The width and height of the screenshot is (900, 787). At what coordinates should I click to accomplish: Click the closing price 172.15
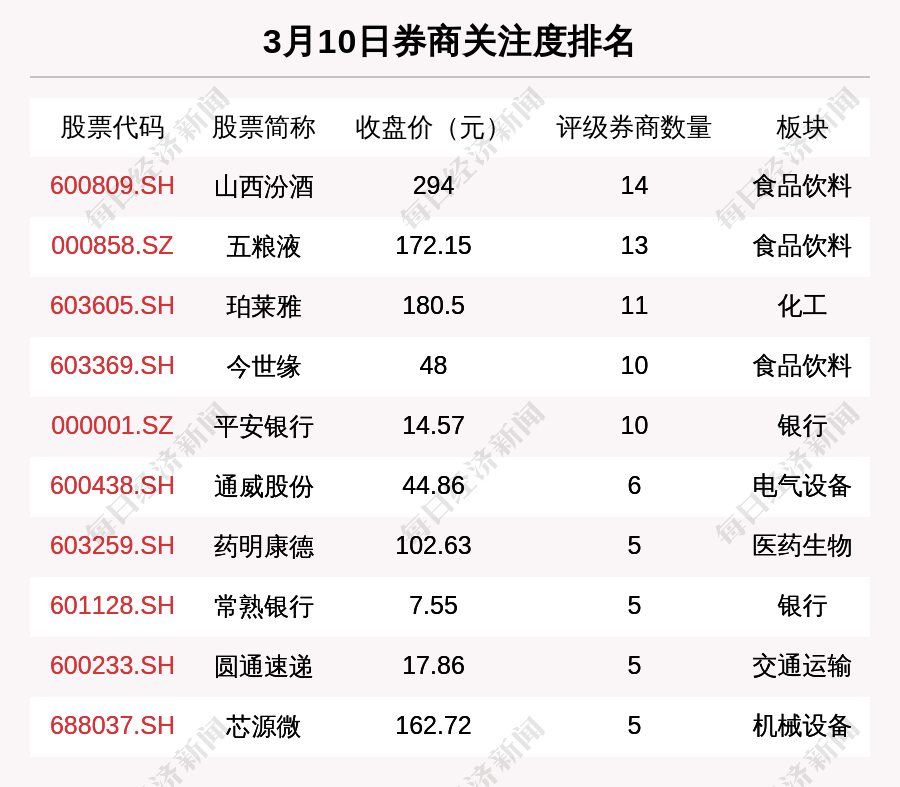point(433,246)
